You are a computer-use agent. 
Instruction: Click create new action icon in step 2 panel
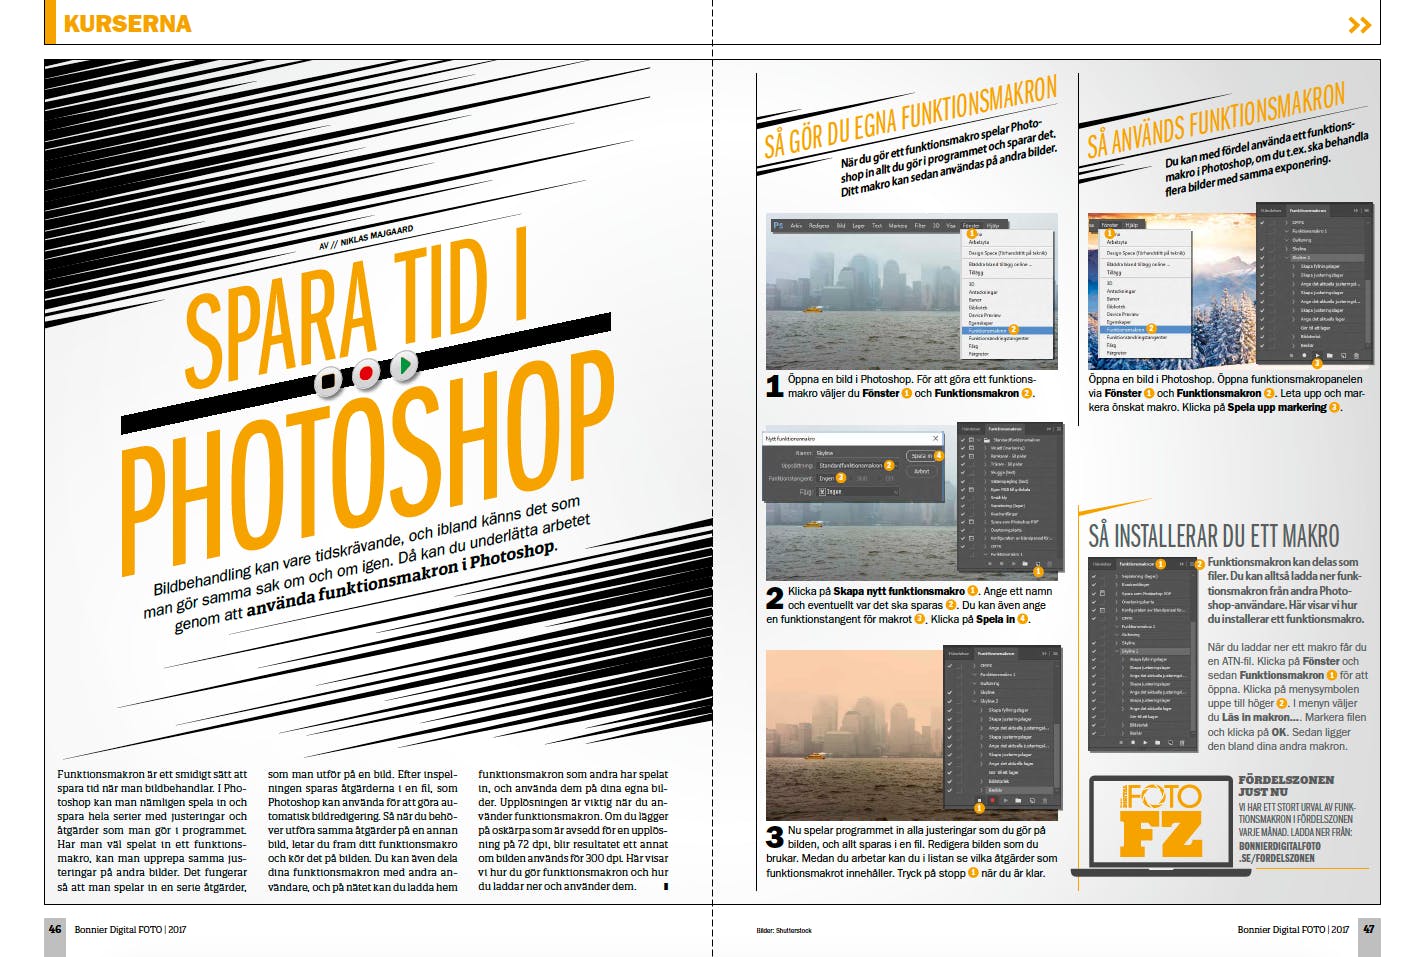pos(1038,564)
